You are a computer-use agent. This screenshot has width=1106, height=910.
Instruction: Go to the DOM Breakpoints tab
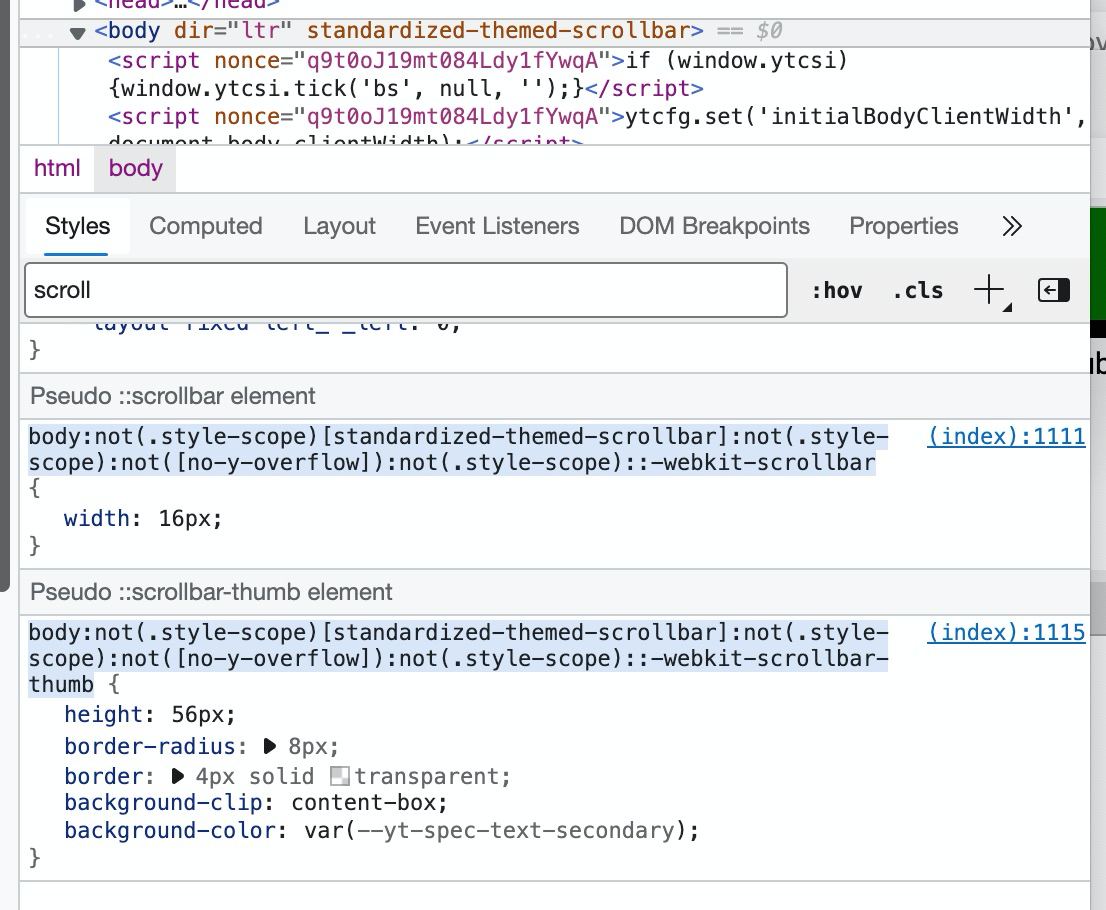[714, 226]
